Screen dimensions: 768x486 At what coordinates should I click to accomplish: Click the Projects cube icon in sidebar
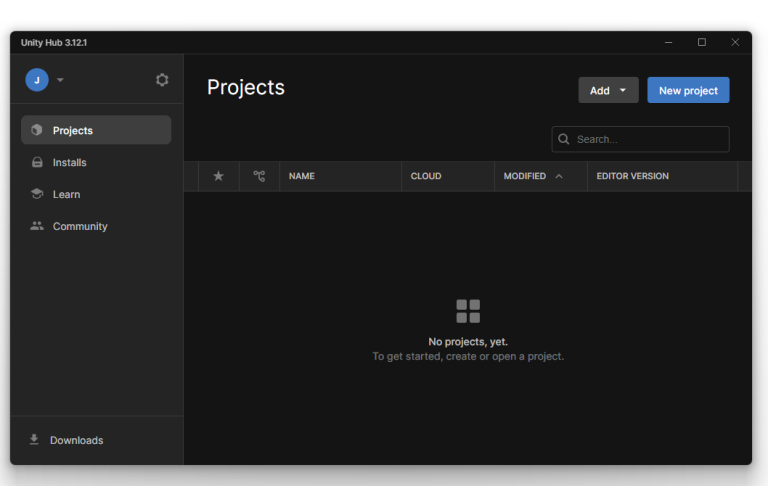(37, 130)
